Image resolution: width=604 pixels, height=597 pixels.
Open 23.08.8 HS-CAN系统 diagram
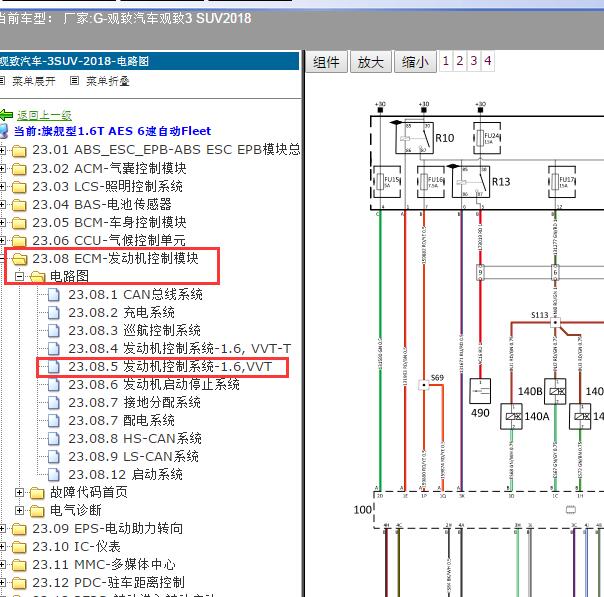(x=135, y=438)
